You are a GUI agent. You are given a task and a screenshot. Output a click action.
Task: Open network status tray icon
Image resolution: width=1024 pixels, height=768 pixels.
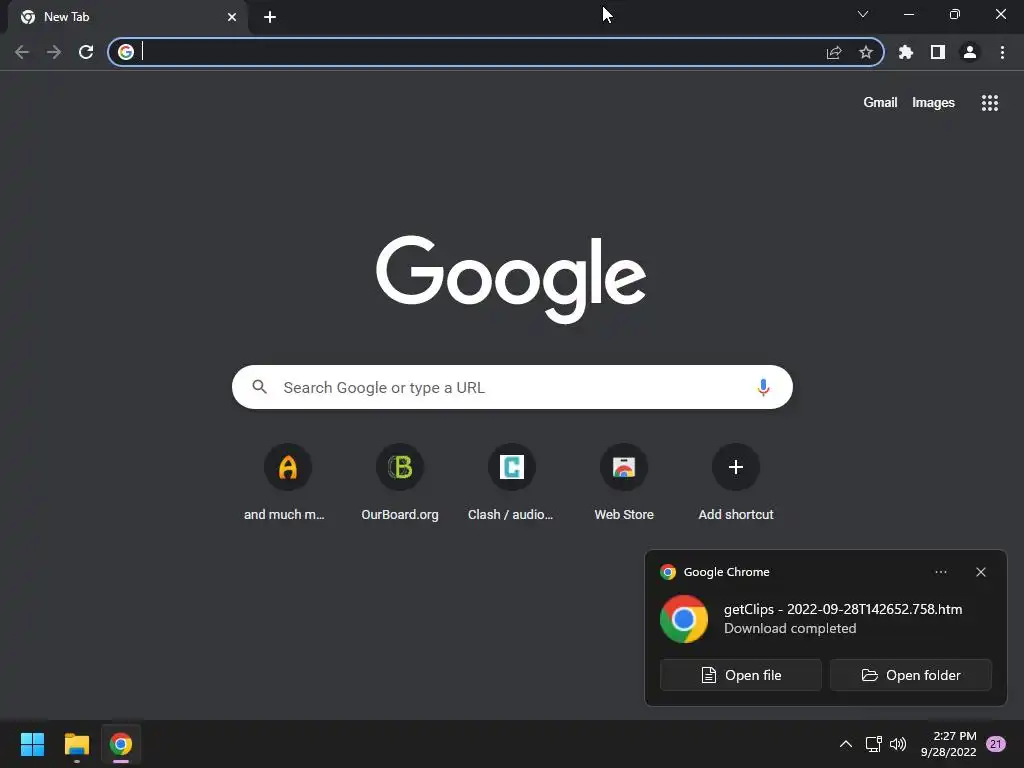click(x=873, y=744)
